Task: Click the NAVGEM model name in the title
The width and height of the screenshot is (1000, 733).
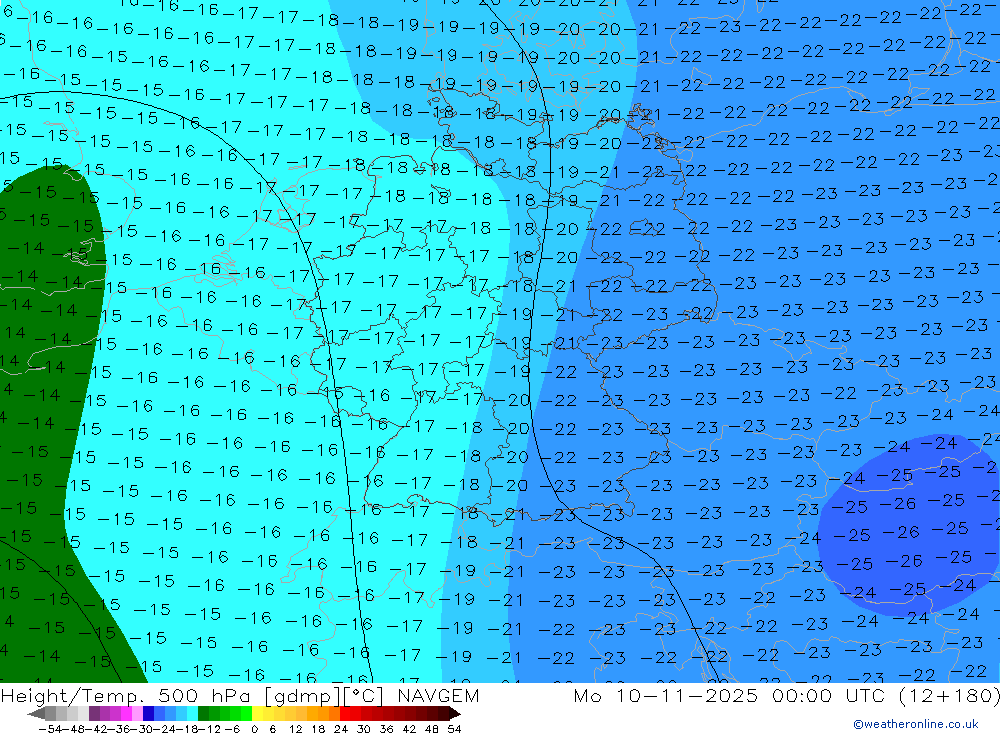Action: [438, 695]
